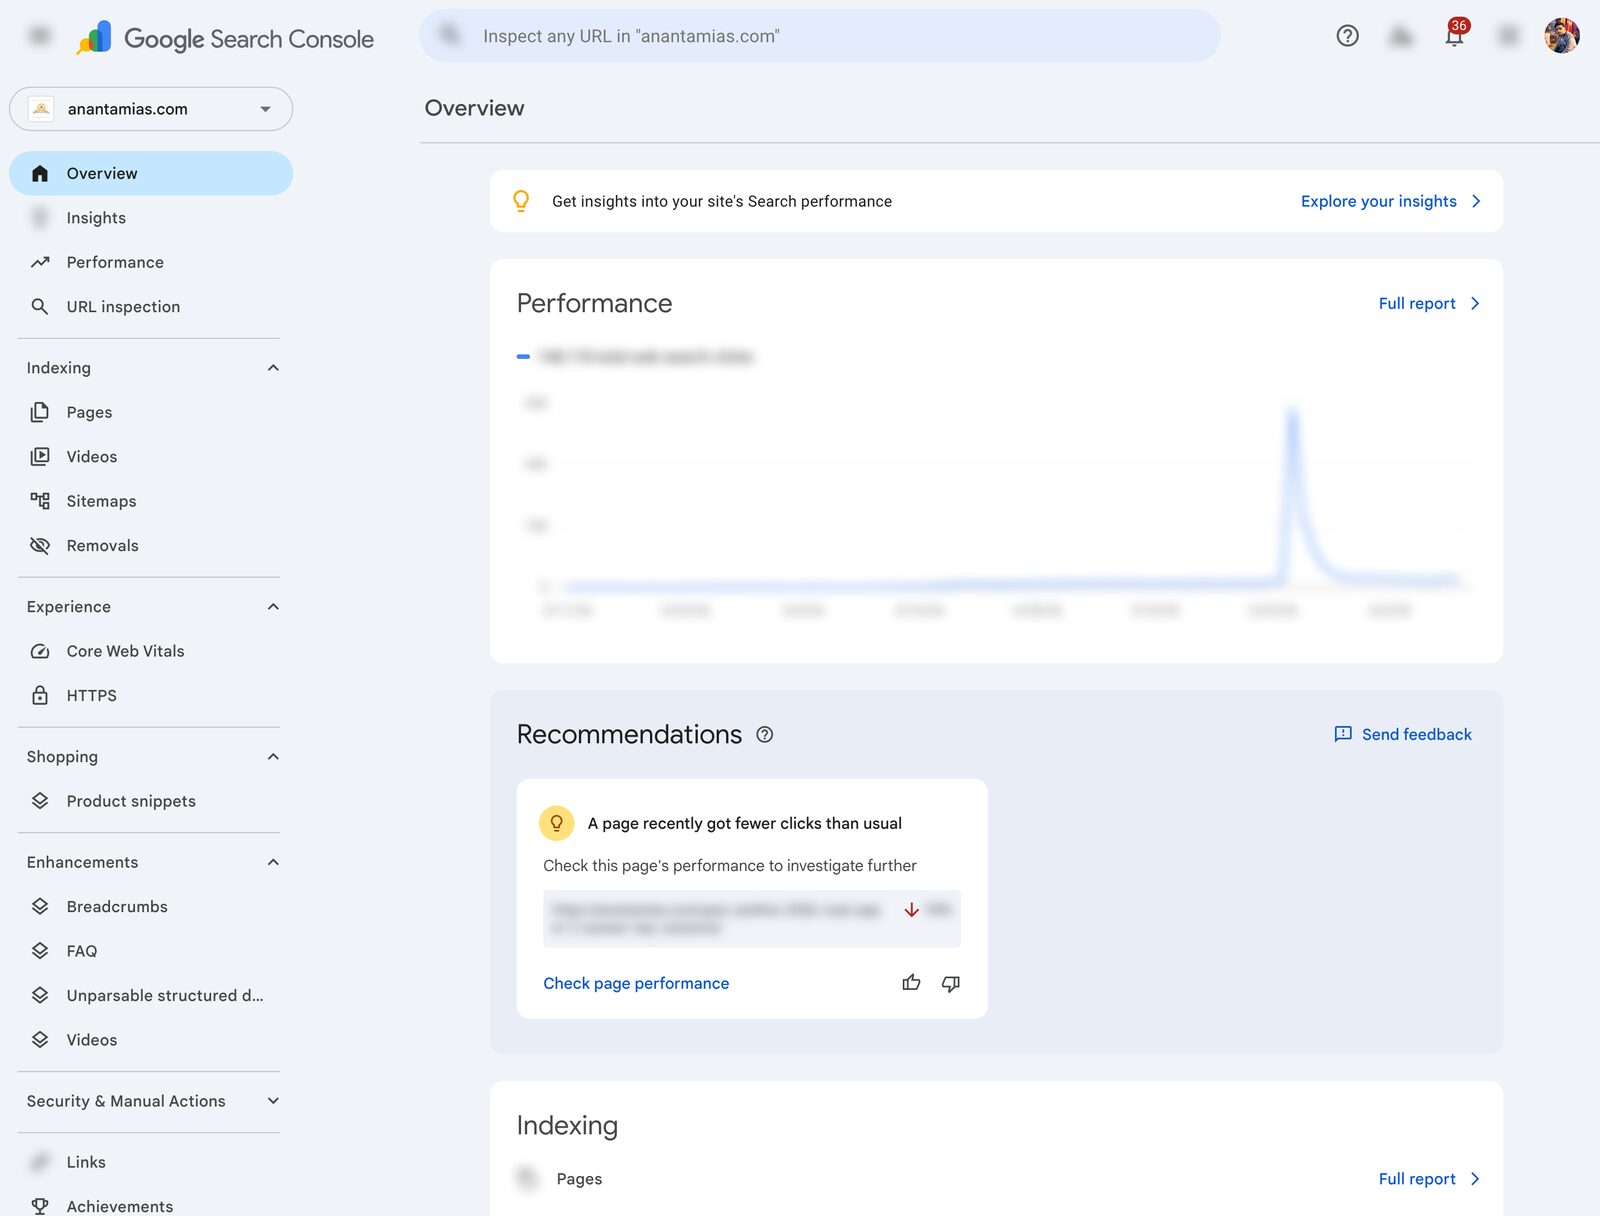Open the anantamias.com property dropdown
The image size is (1600, 1216).
coord(151,109)
